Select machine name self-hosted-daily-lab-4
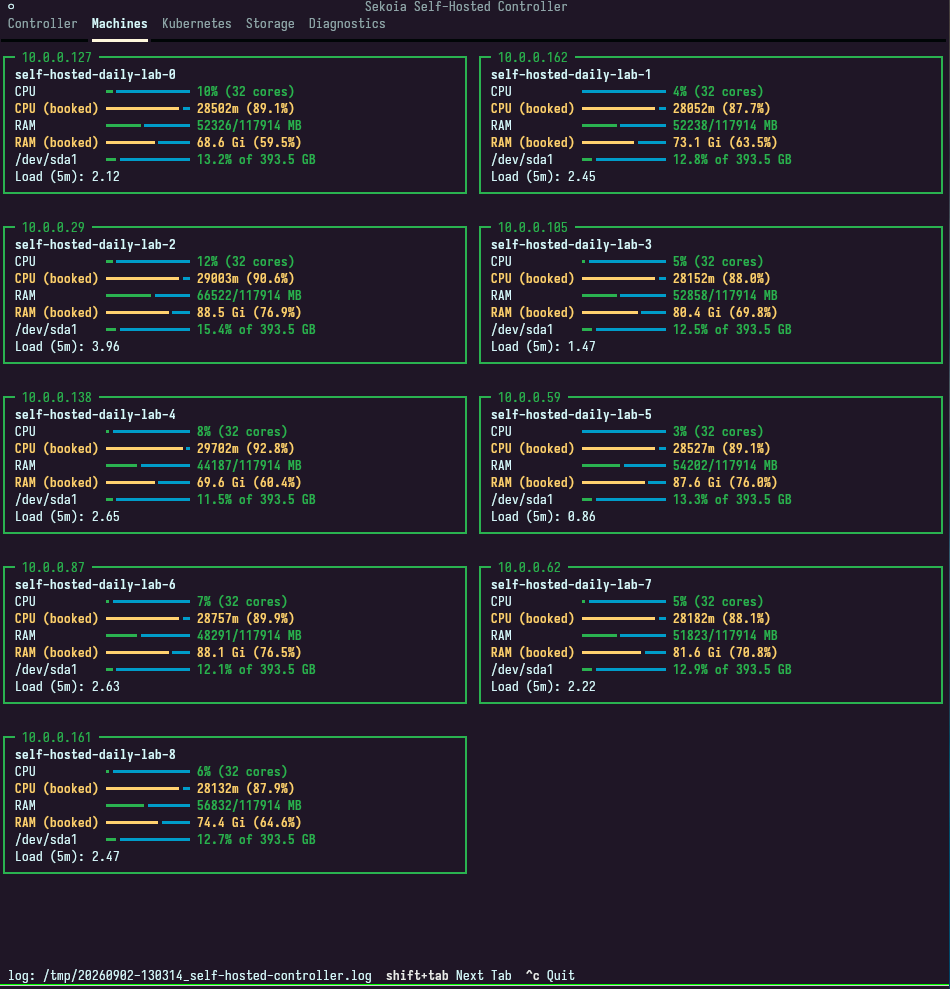The height and width of the screenshot is (989, 950). 95,414
